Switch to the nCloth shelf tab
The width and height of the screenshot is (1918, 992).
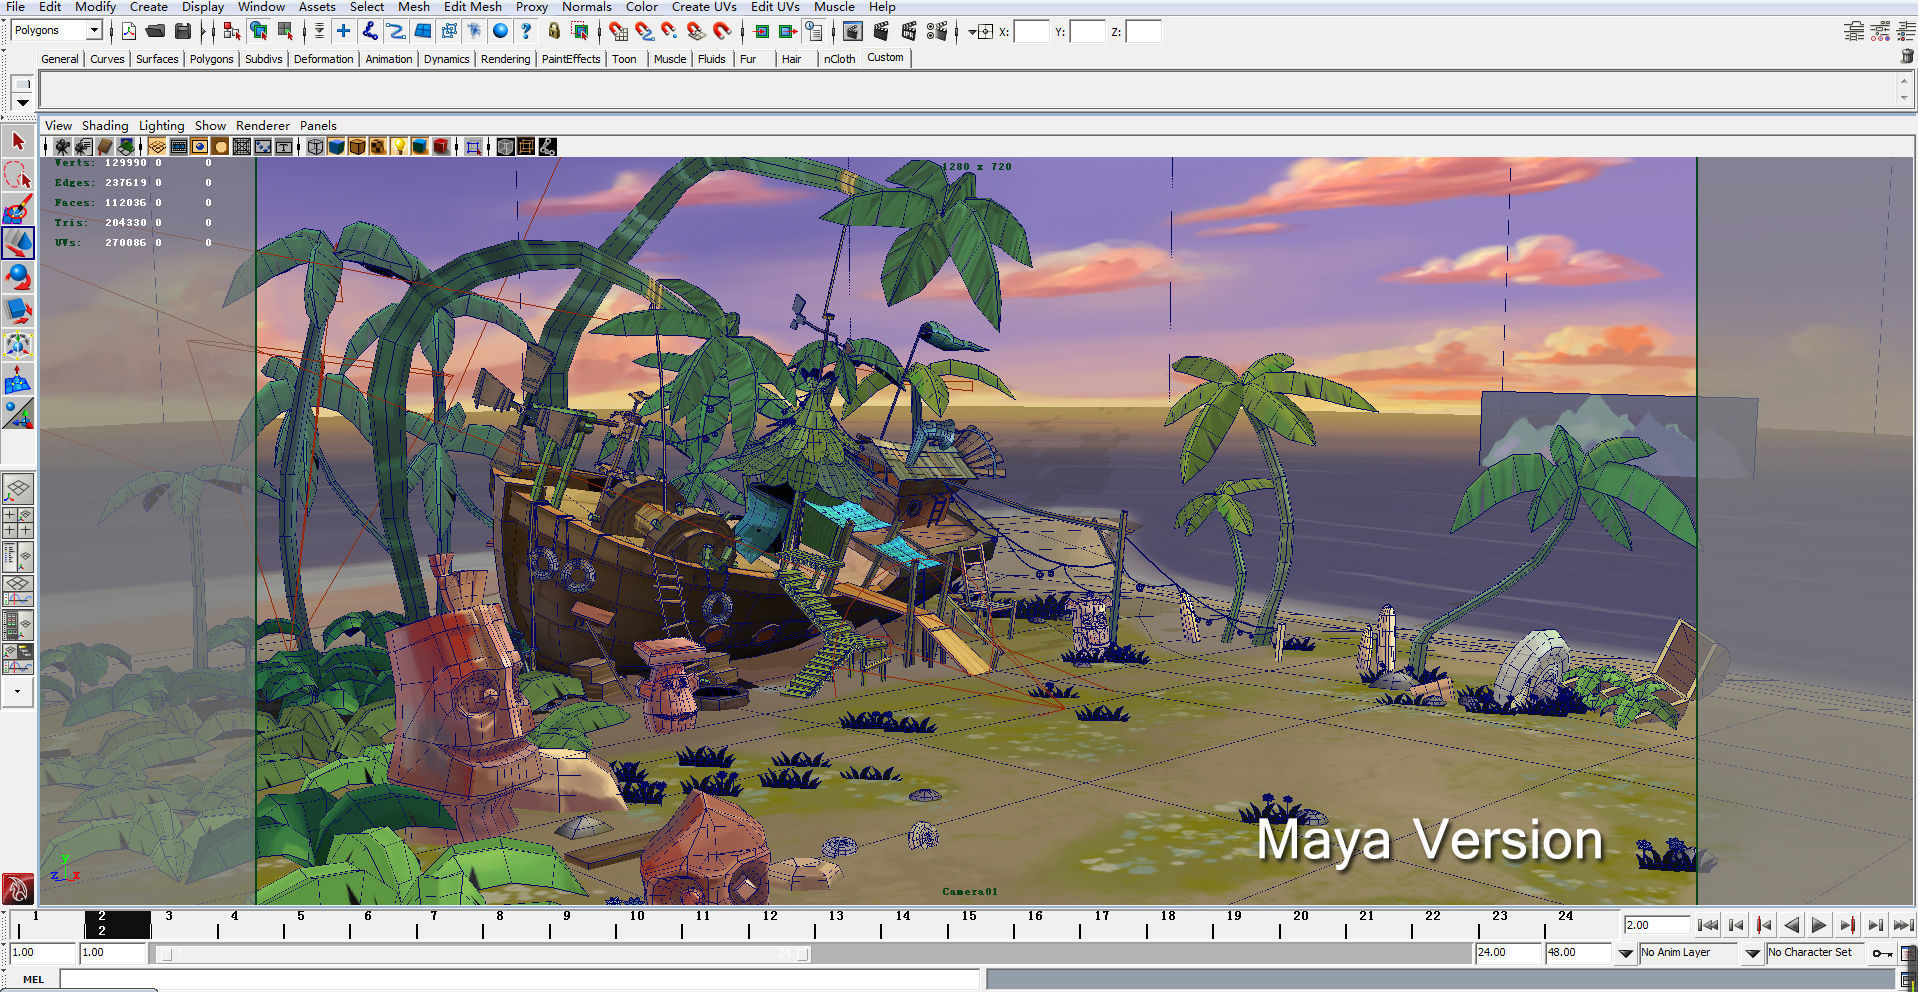click(839, 59)
